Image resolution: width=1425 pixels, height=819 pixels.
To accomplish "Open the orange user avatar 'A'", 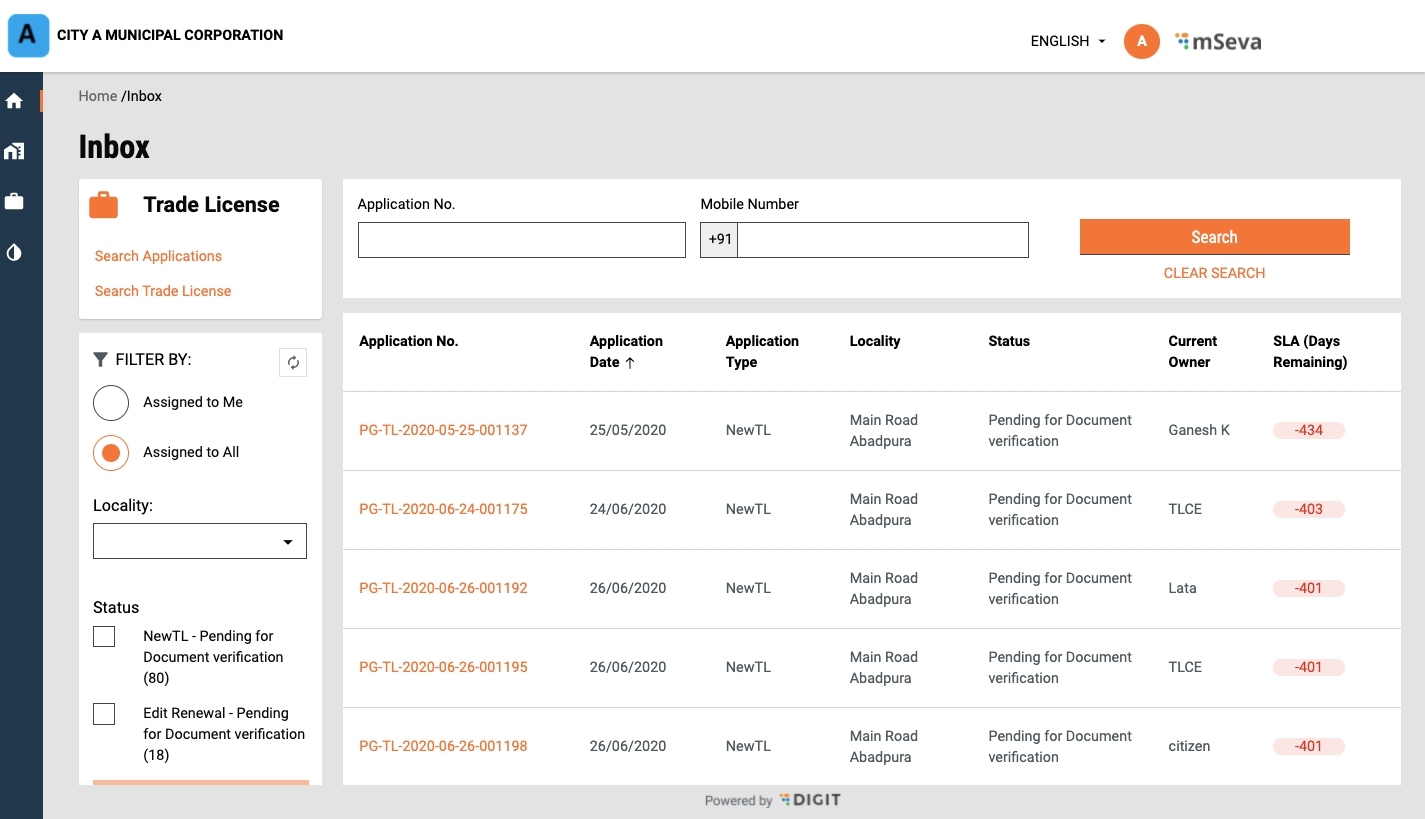I will click(1141, 41).
